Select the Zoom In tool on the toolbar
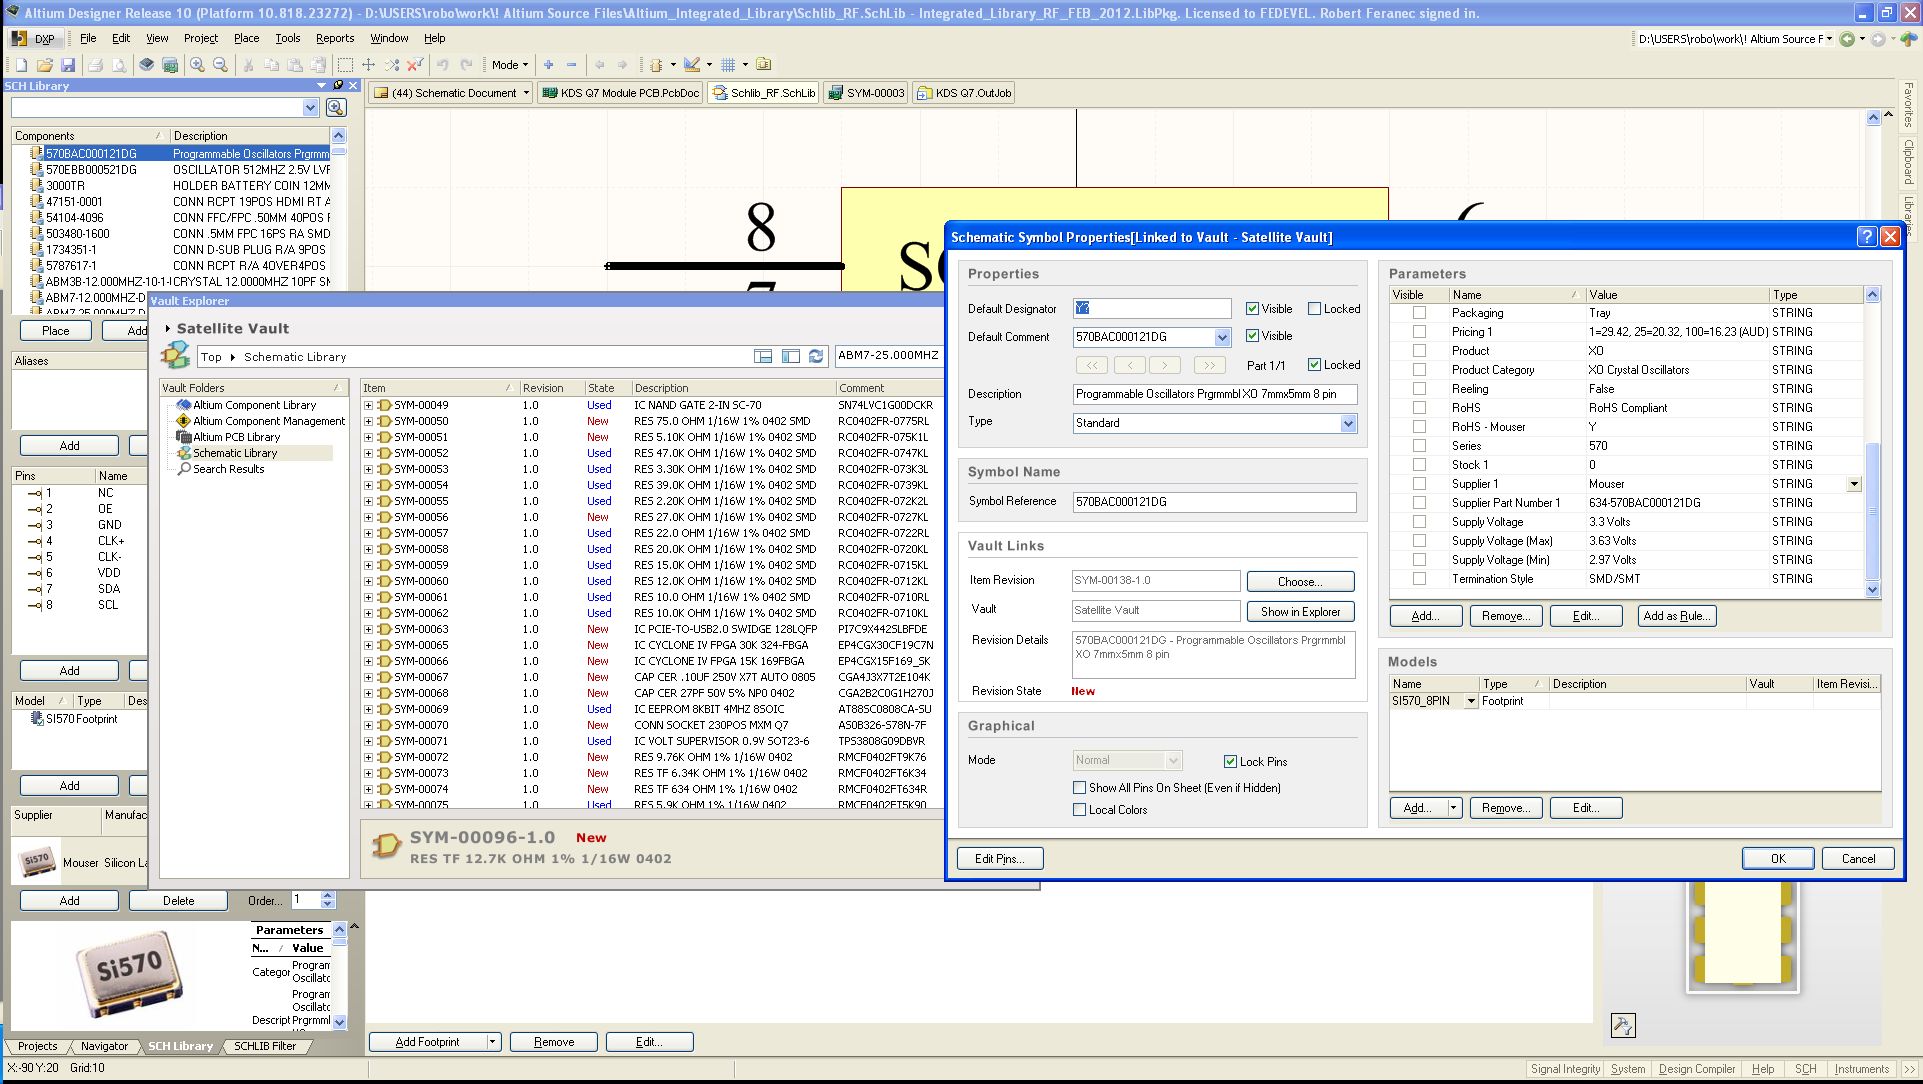Viewport: 1923px width, 1084px height. tap(197, 65)
